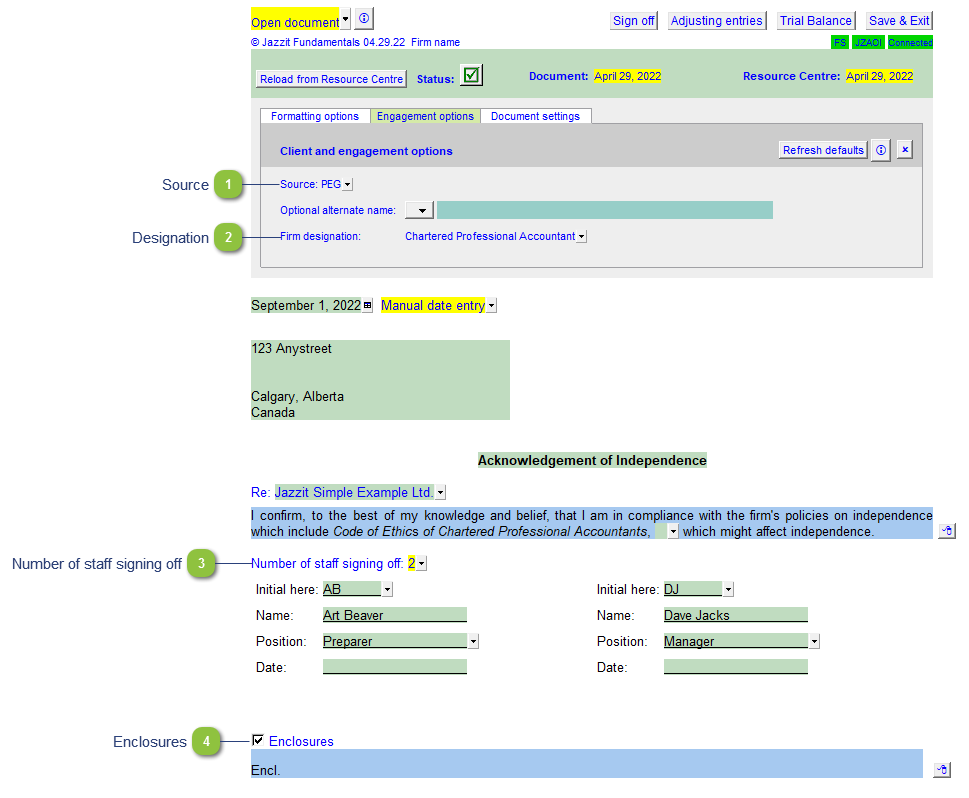Click the JZAOI status indicator
Viewport: 969px width, 798px height.
coord(868,43)
